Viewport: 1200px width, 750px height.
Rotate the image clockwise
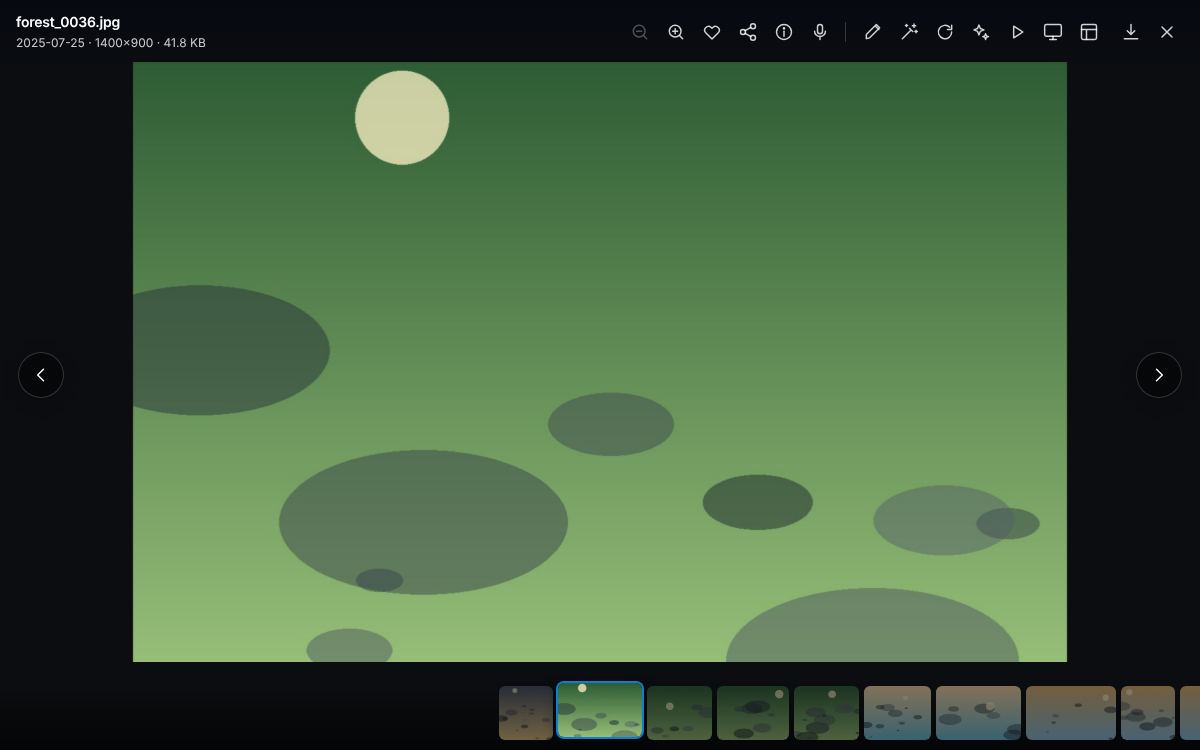point(945,32)
